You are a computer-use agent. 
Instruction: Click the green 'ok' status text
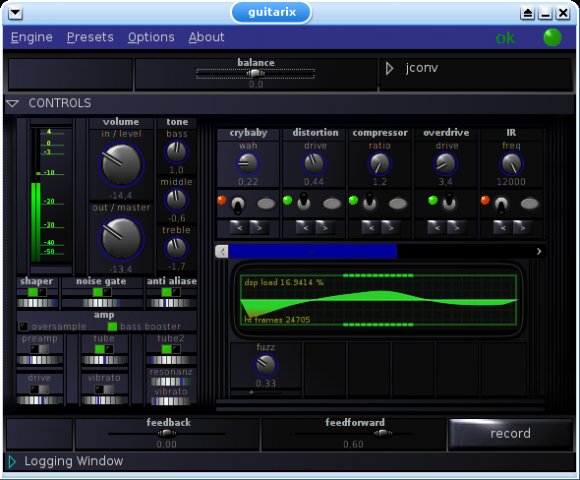pos(505,38)
